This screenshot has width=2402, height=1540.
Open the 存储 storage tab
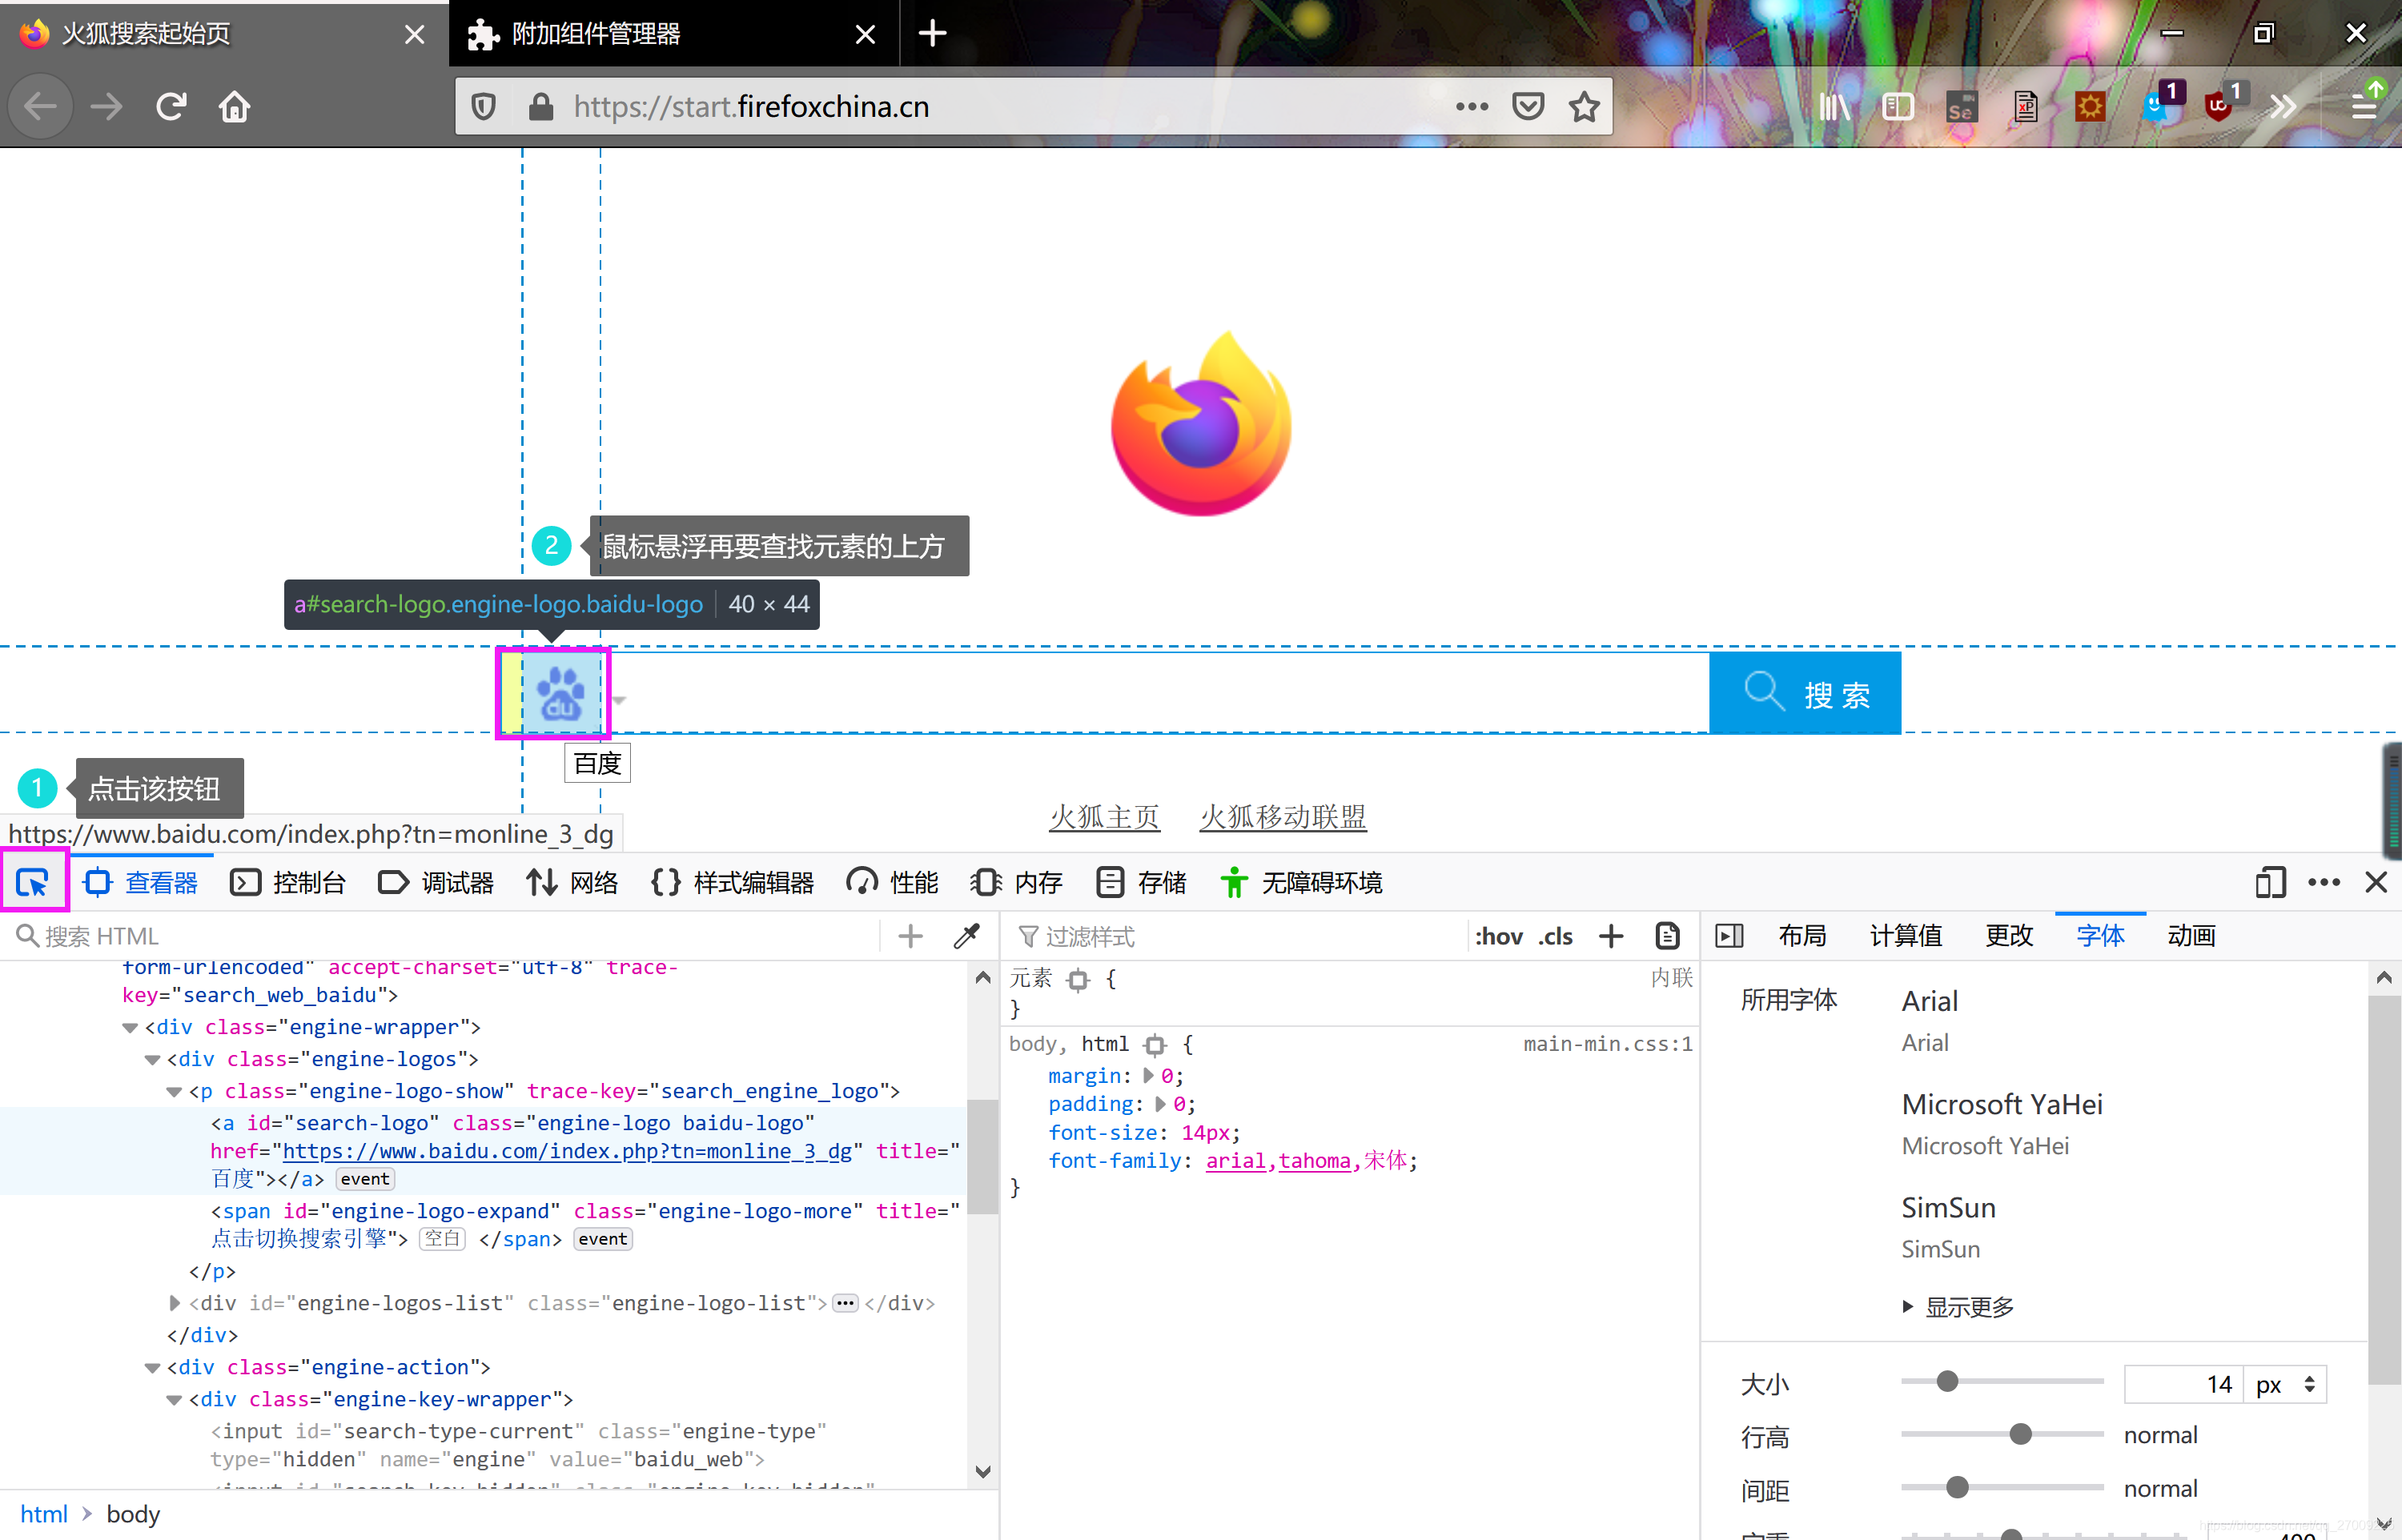pyautogui.click(x=1141, y=882)
